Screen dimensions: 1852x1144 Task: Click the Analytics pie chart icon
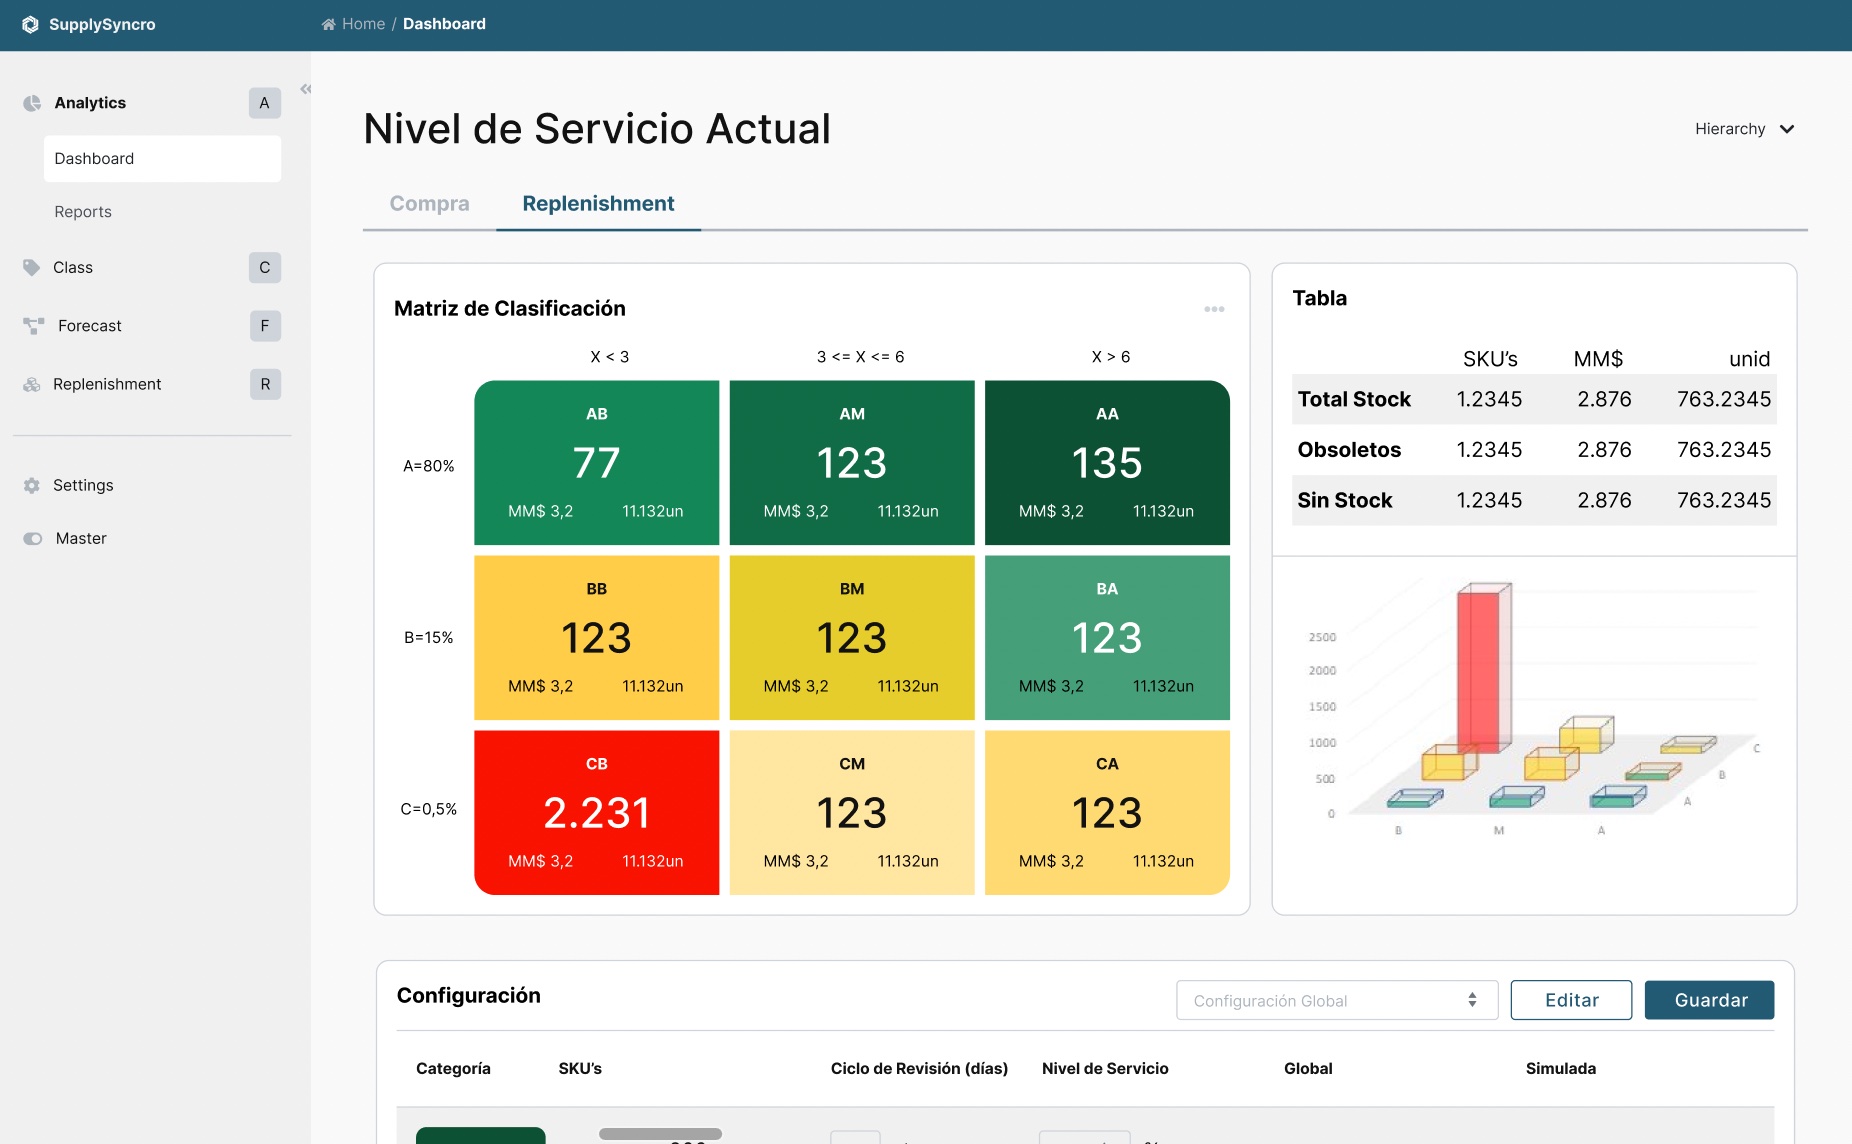32,103
